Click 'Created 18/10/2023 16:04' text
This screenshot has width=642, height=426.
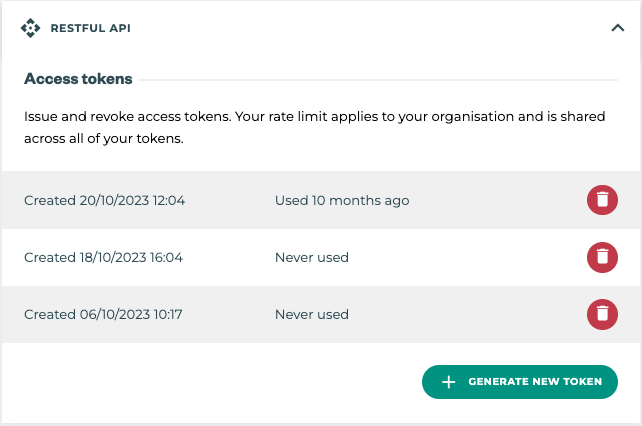[104, 257]
